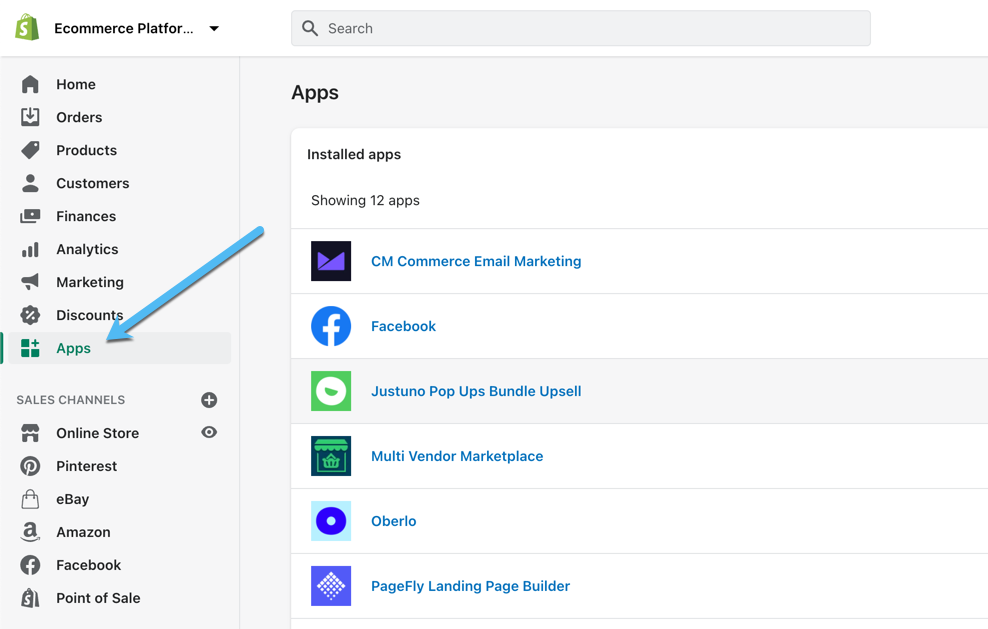This screenshot has height=629, width=988.
Task: Click CM Commerce Email Marketing app icon
Action: coord(331,261)
